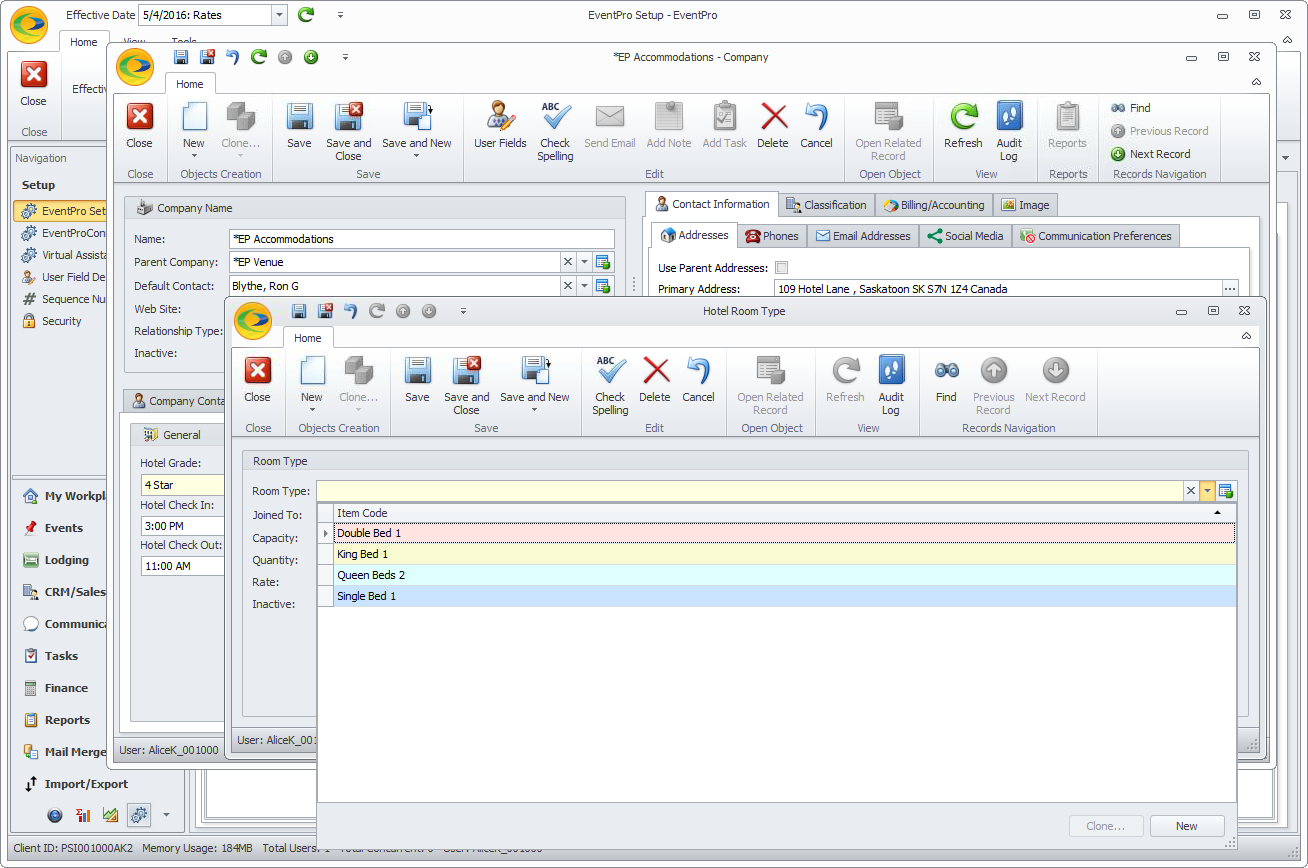1308x868 pixels.
Task: Click Find in Hotel Room Type ribbon
Action: 946,380
